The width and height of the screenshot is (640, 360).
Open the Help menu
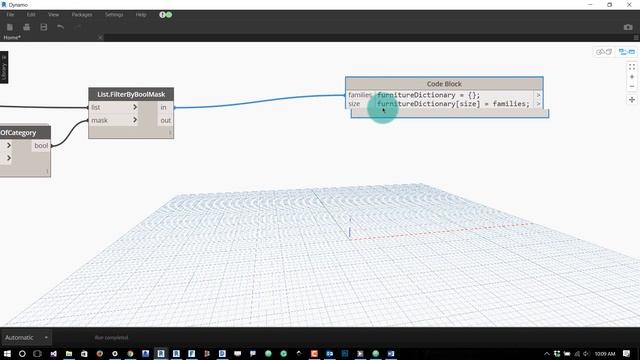[x=141, y=15]
